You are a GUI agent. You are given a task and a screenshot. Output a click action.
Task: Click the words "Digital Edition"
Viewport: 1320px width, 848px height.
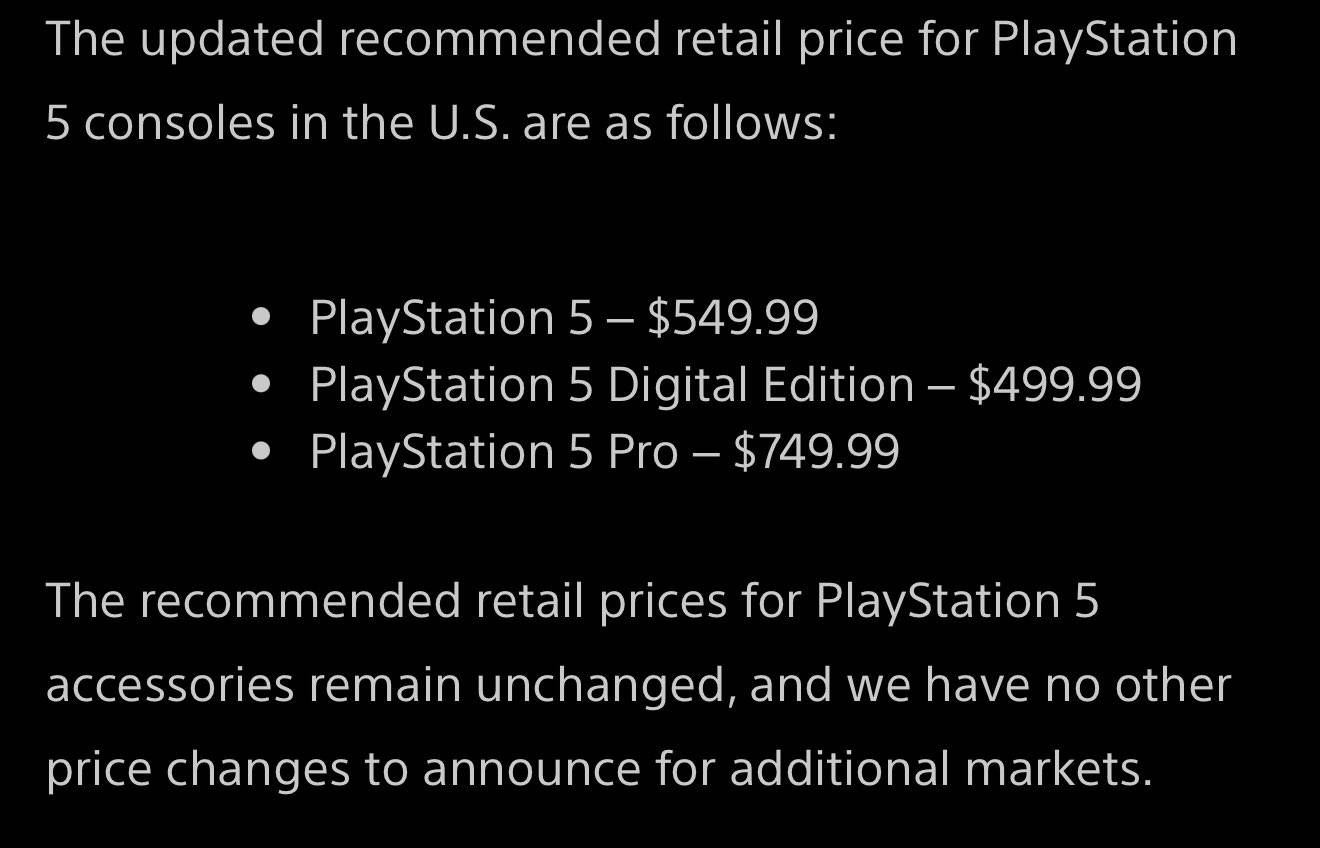pos(760,385)
